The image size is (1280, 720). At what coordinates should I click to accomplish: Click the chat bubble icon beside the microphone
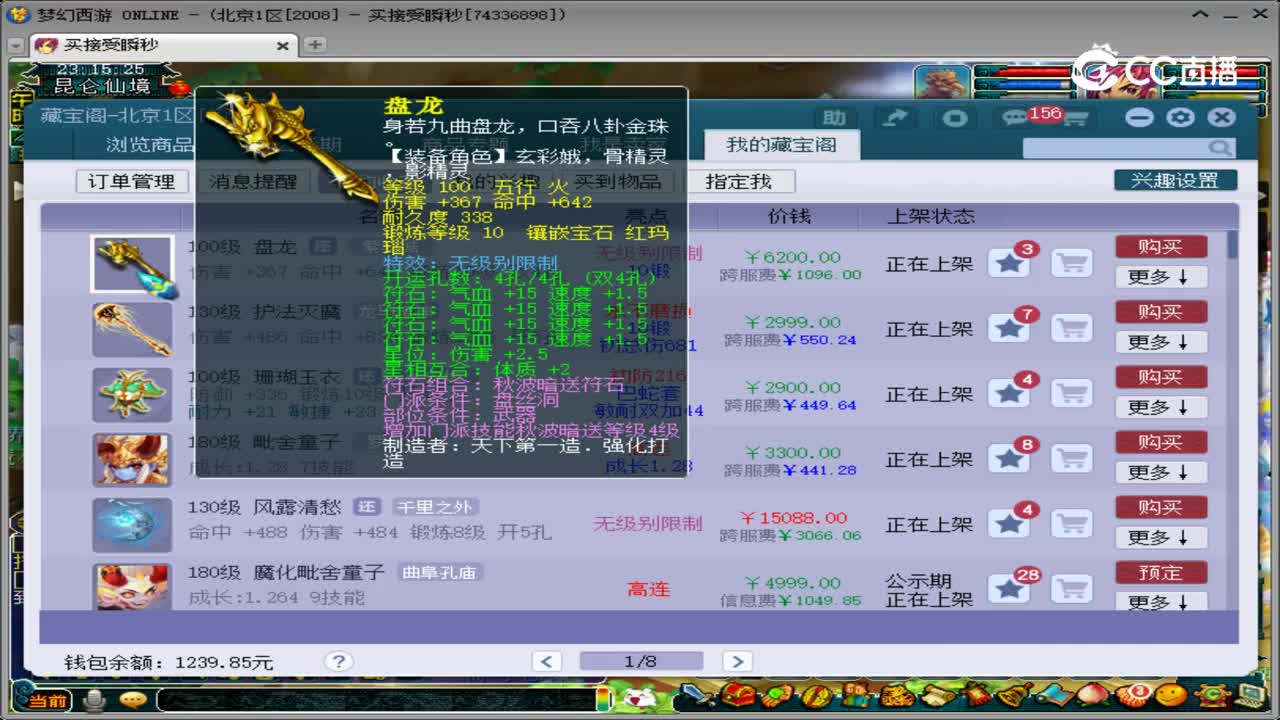[132, 699]
